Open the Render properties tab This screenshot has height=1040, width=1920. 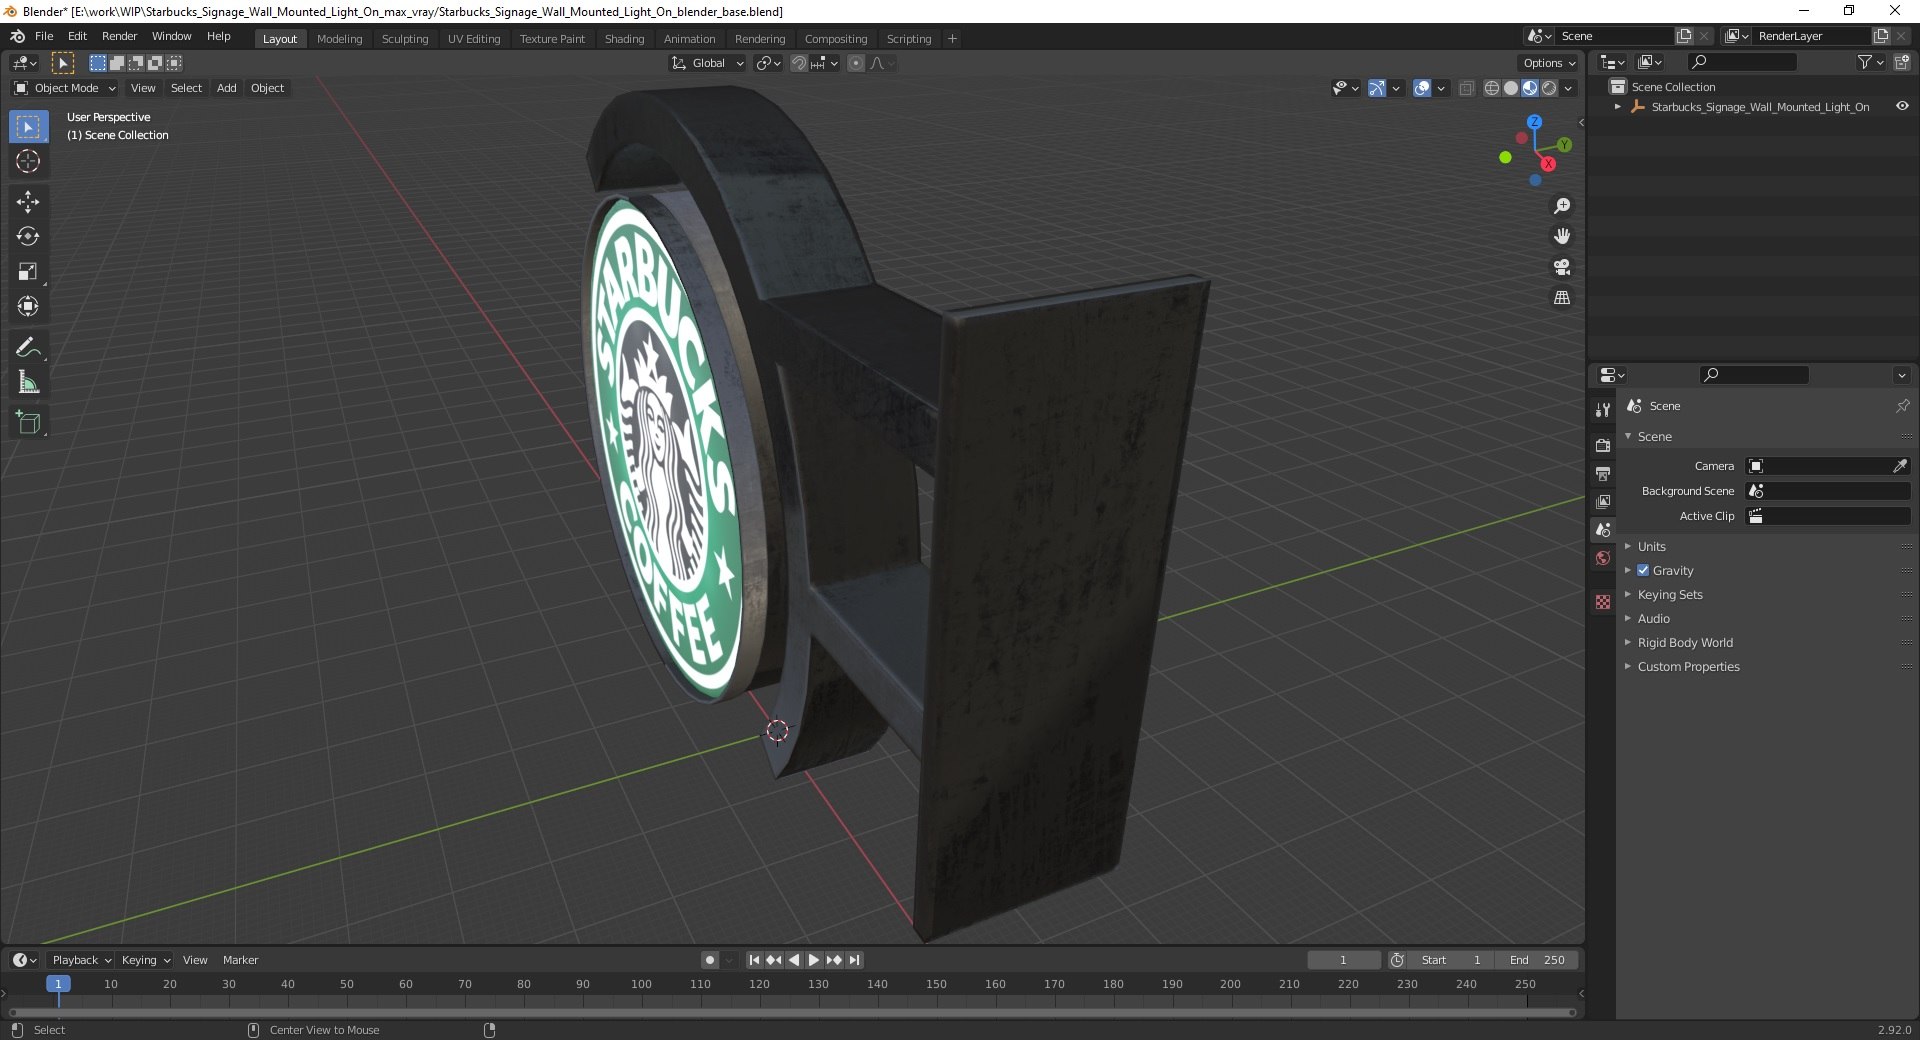[x=1603, y=445]
